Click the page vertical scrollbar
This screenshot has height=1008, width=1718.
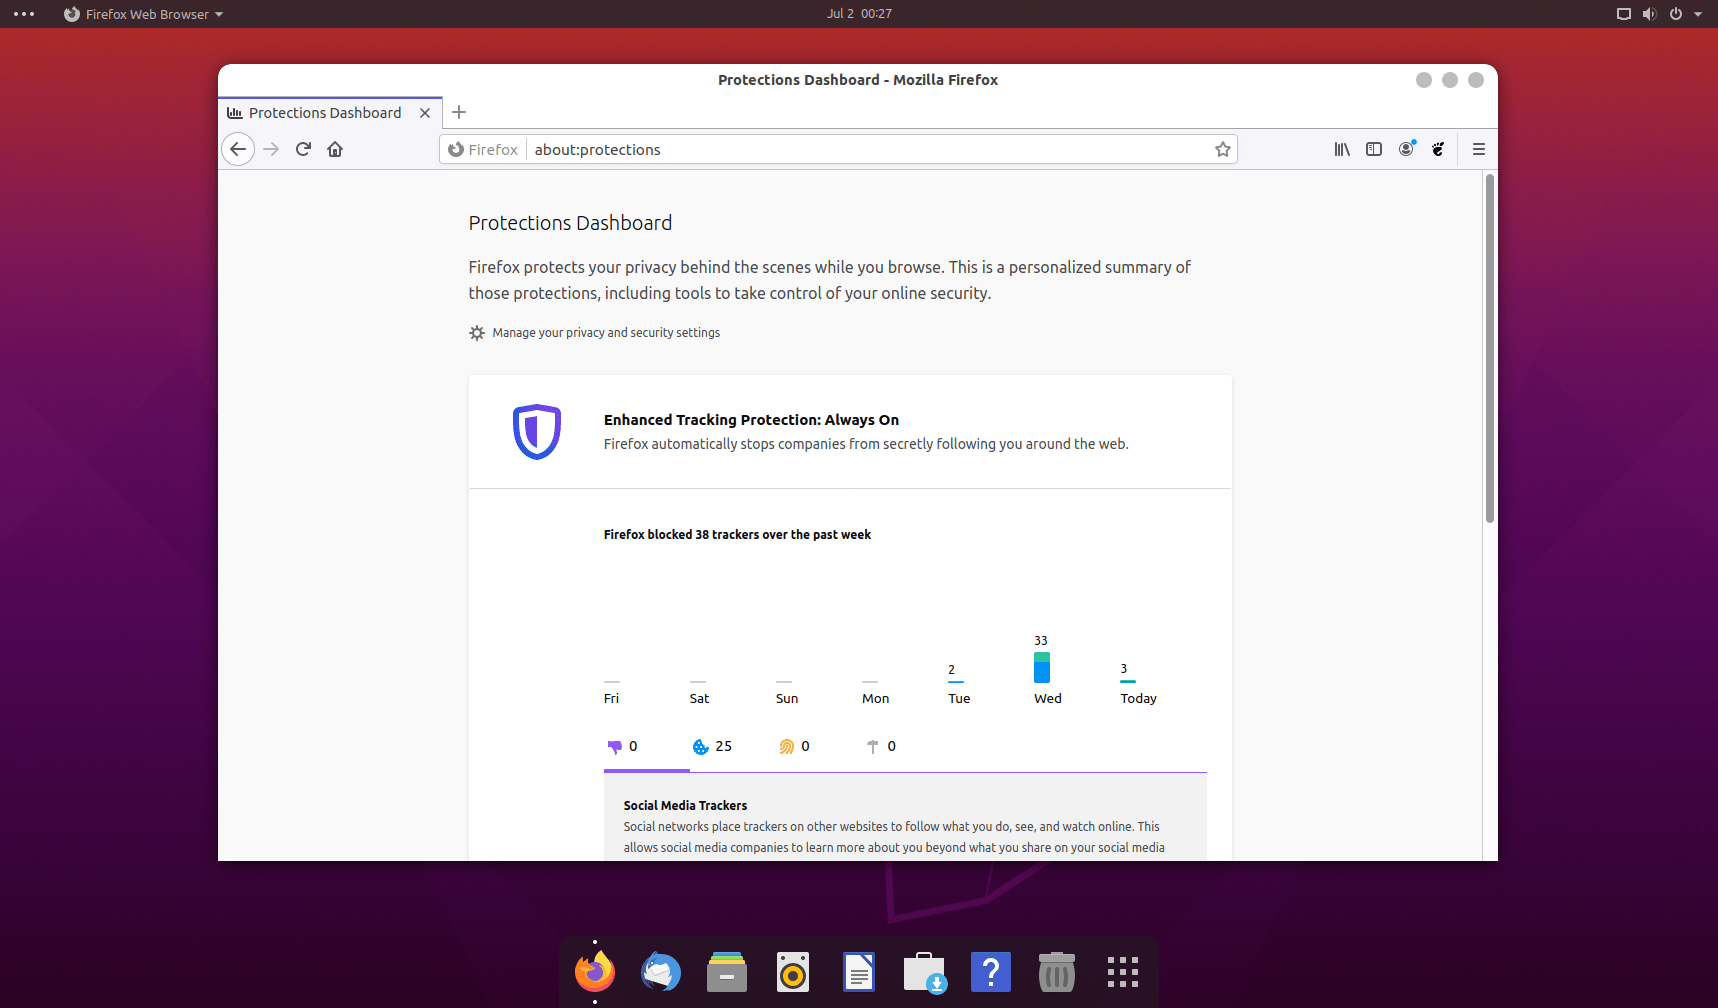tap(1489, 348)
